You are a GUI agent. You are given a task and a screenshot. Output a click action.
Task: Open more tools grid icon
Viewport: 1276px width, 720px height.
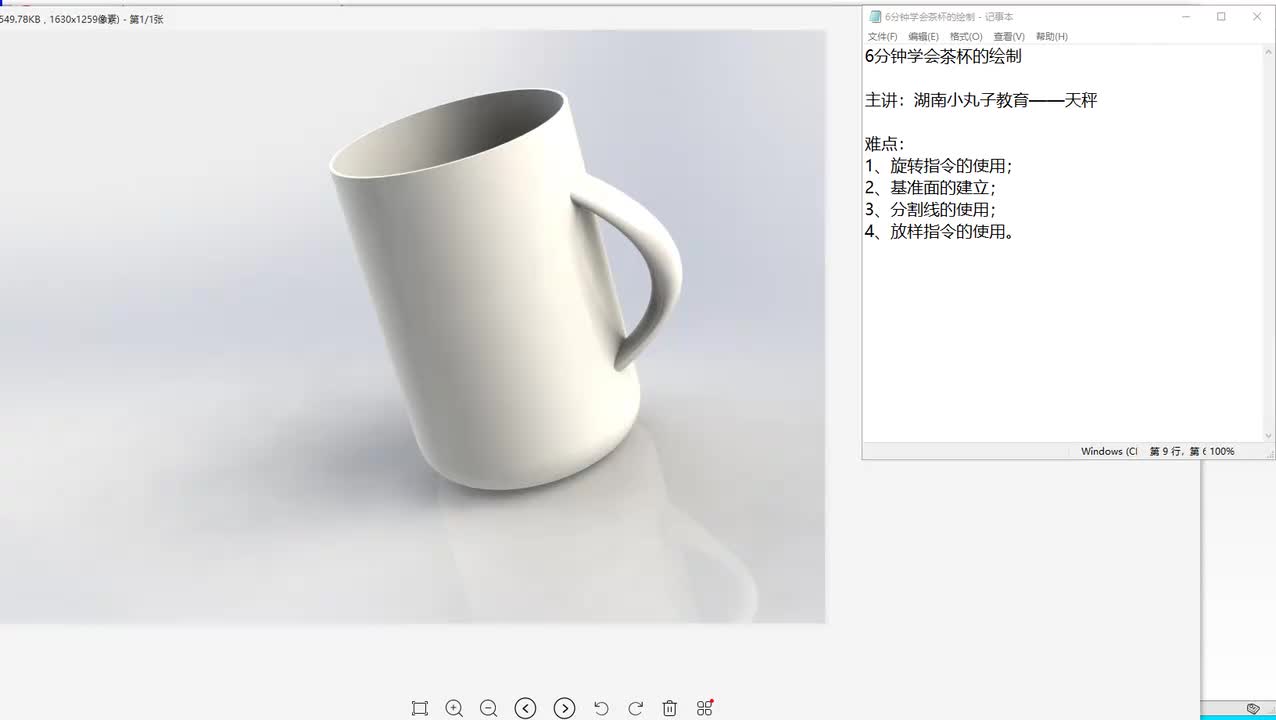(x=705, y=708)
